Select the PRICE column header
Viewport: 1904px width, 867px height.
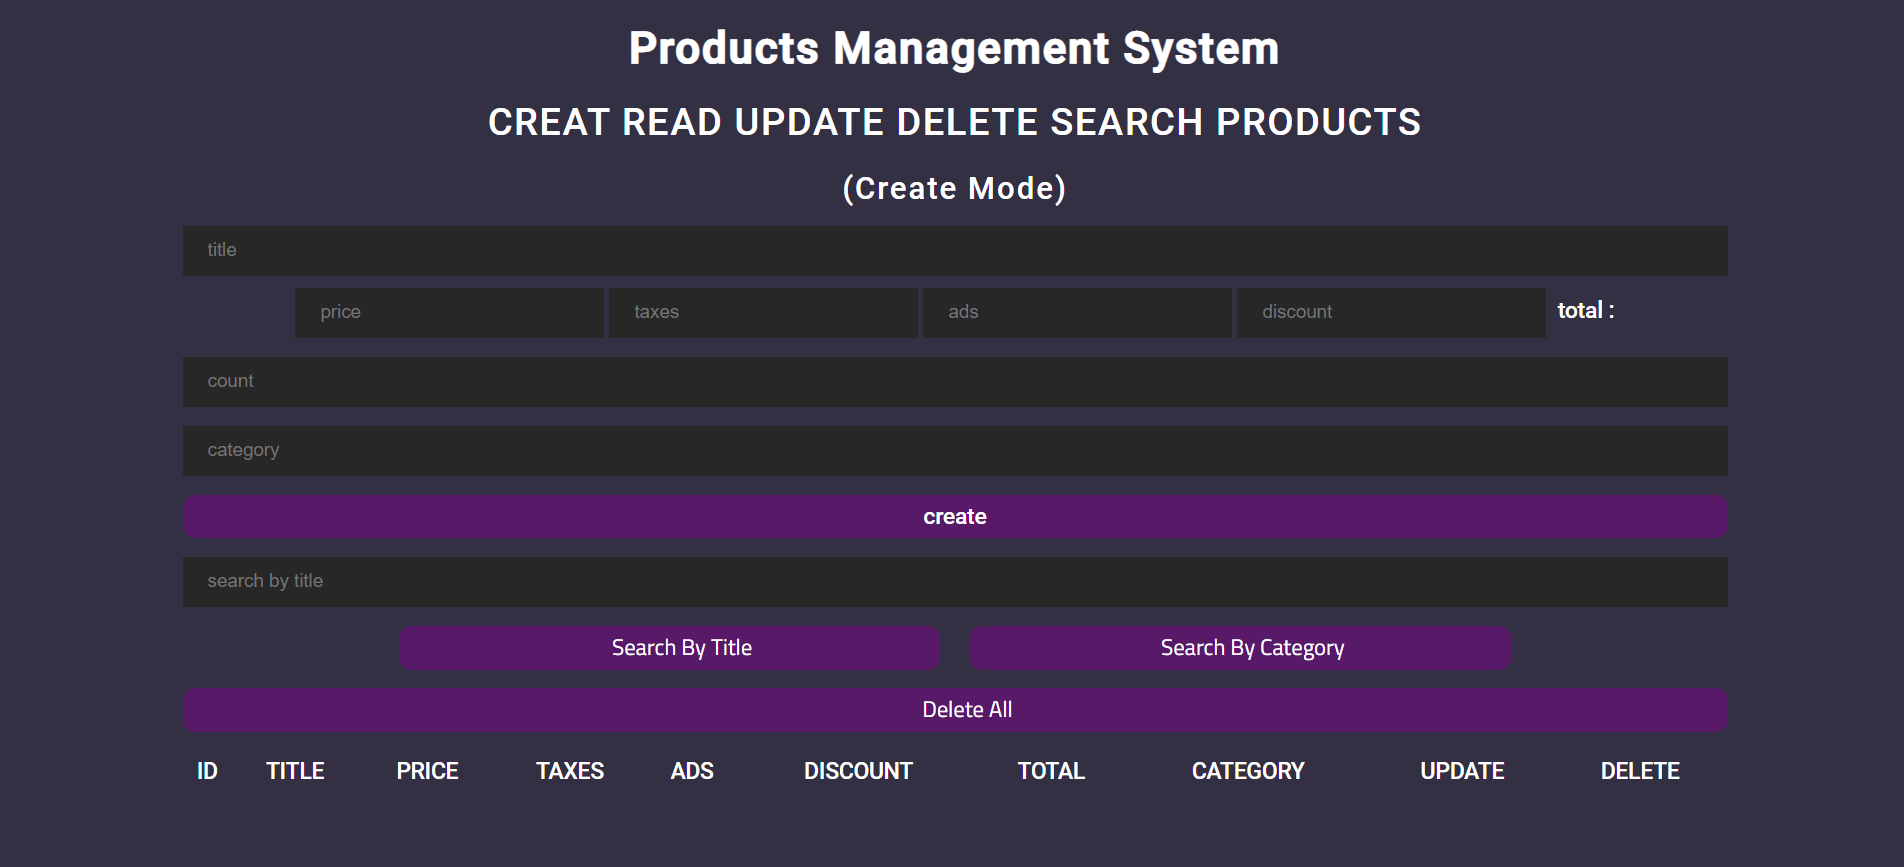point(427,771)
